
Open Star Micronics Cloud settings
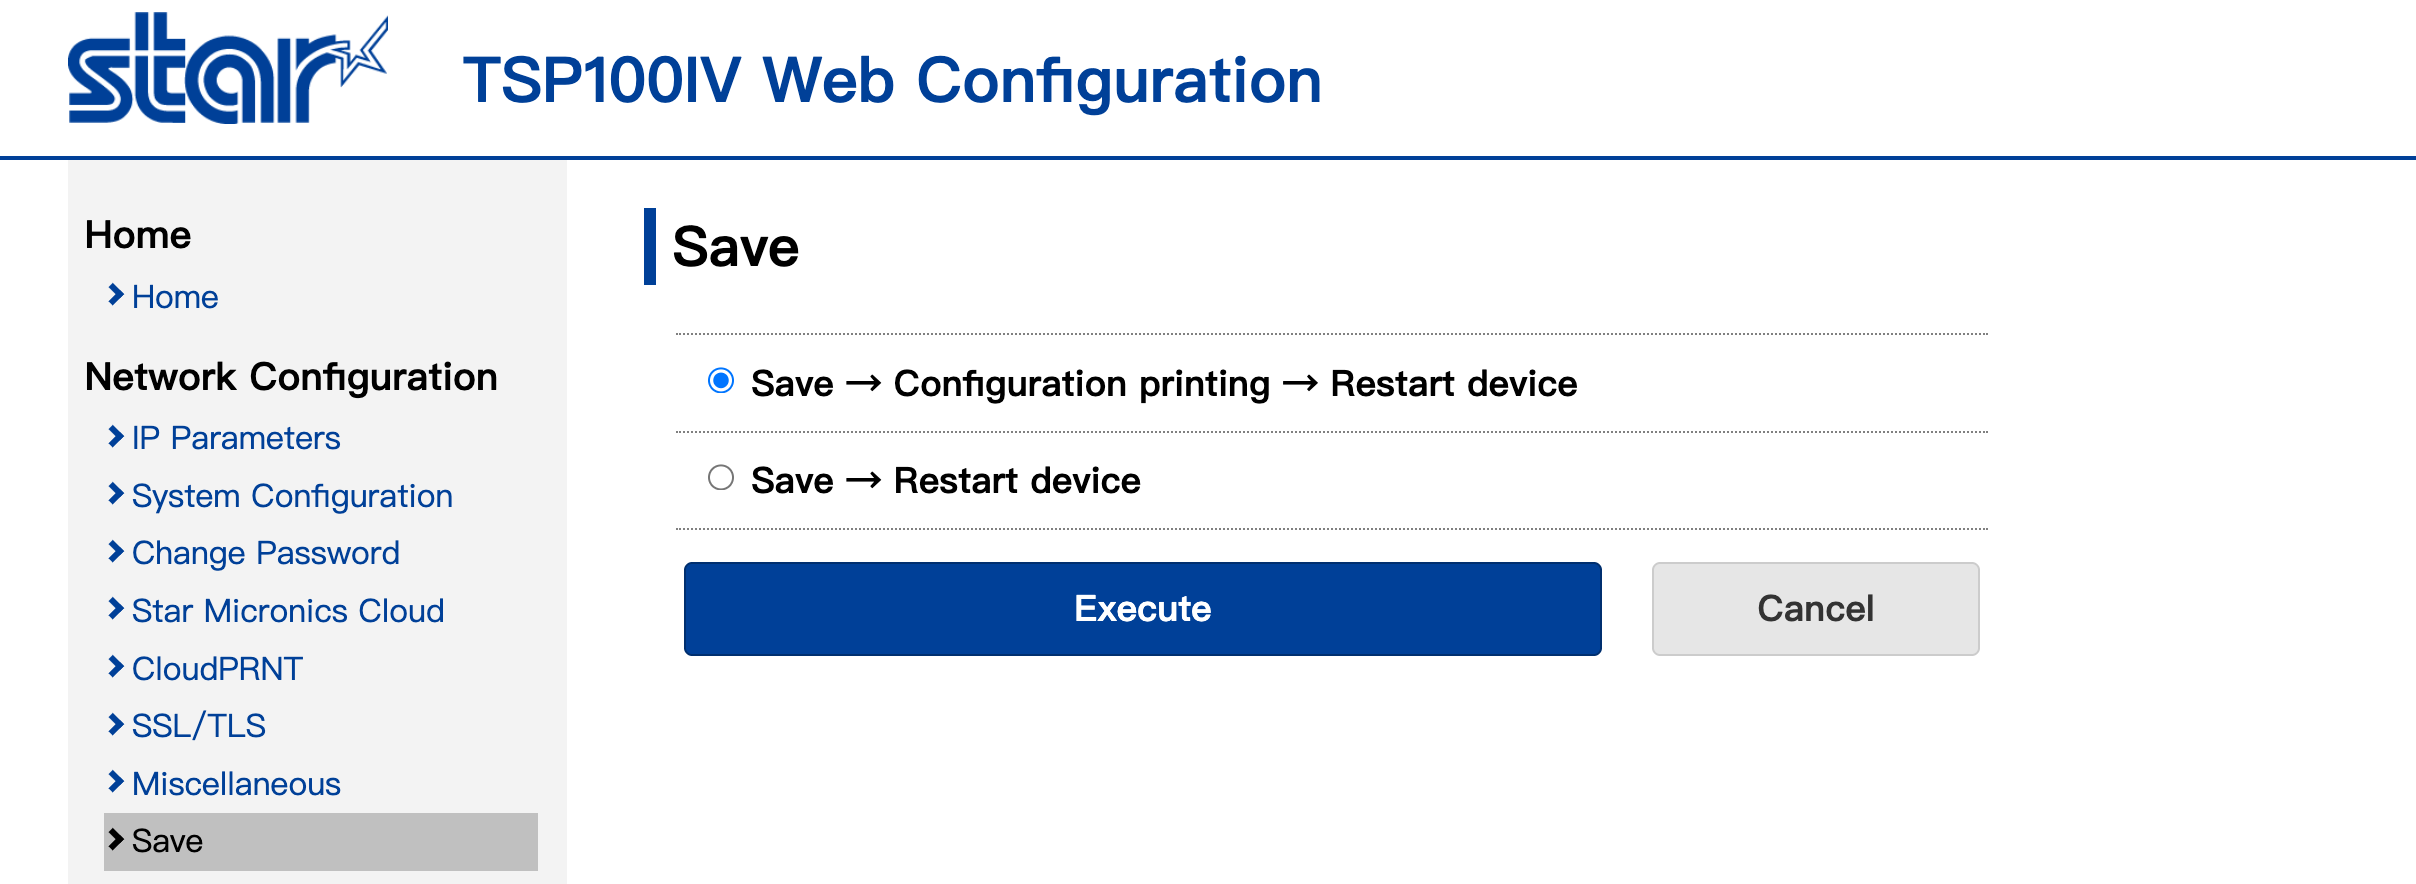click(x=288, y=611)
